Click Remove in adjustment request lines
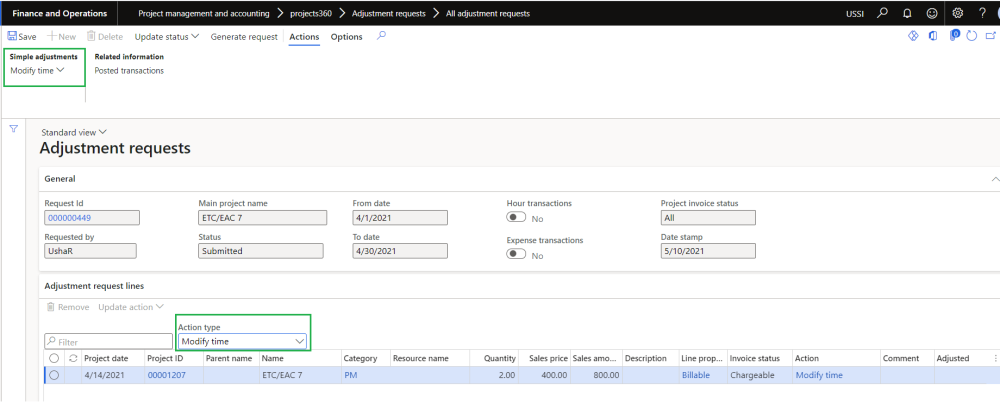 click(x=68, y=308)
